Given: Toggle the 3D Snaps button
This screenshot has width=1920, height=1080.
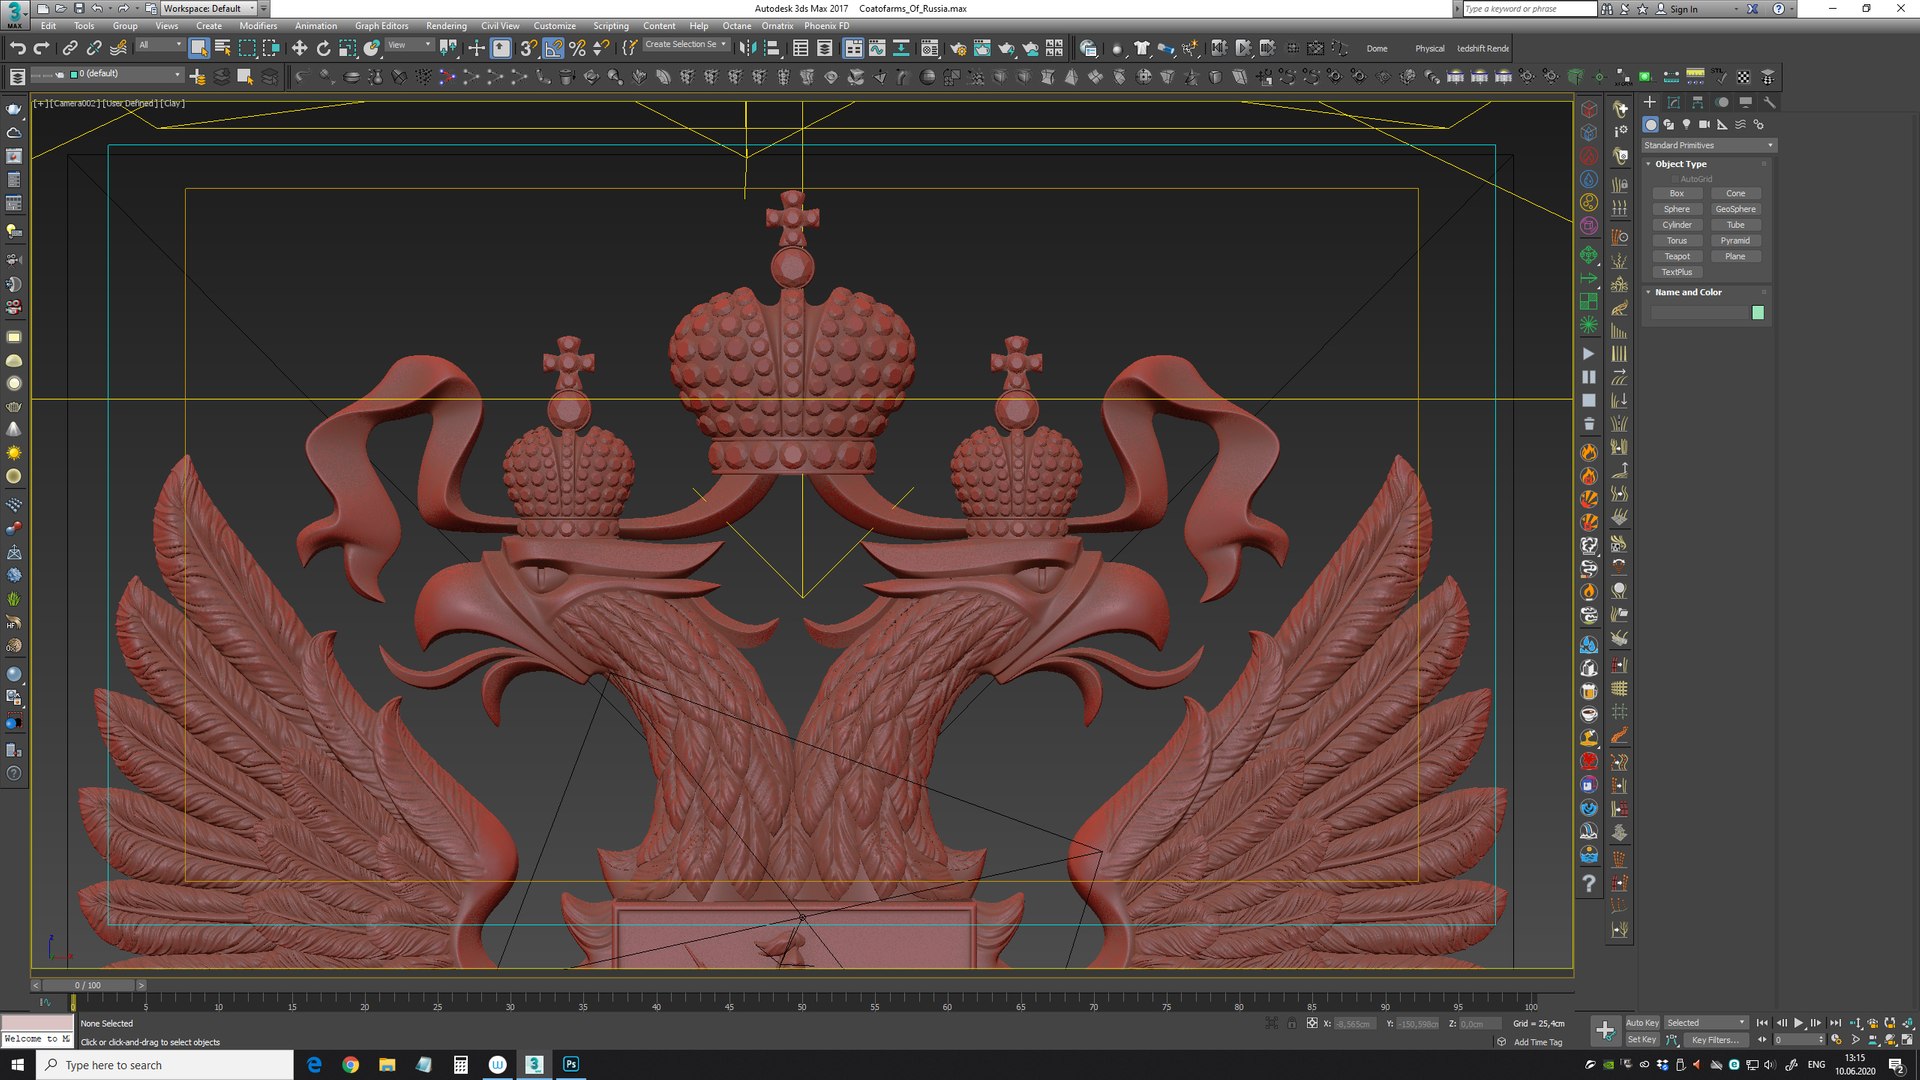Looking at the screenshot, I should pyautogui.click(x=528, y=48).
